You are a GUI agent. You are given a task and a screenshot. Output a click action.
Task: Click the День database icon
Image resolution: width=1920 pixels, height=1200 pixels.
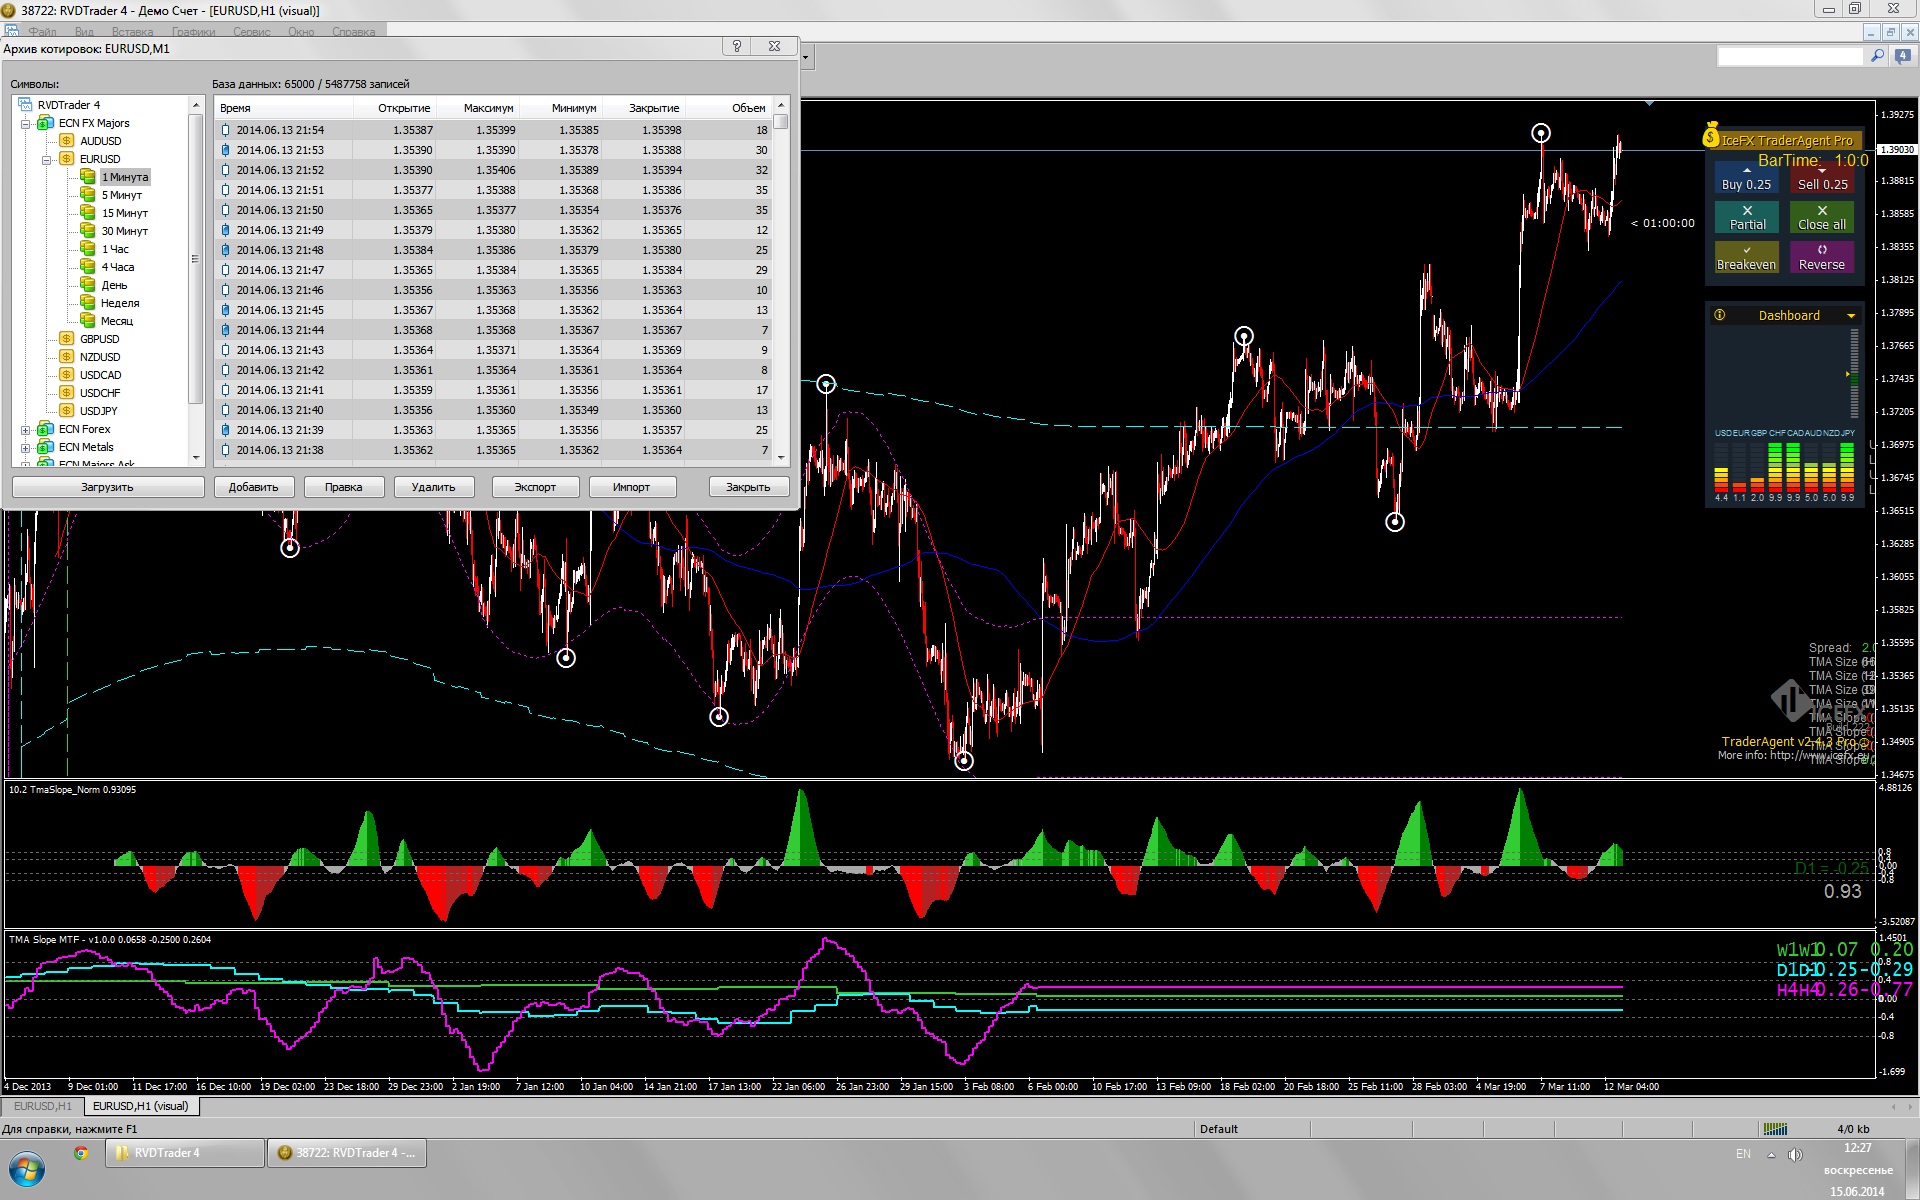(x=88, y=285)
